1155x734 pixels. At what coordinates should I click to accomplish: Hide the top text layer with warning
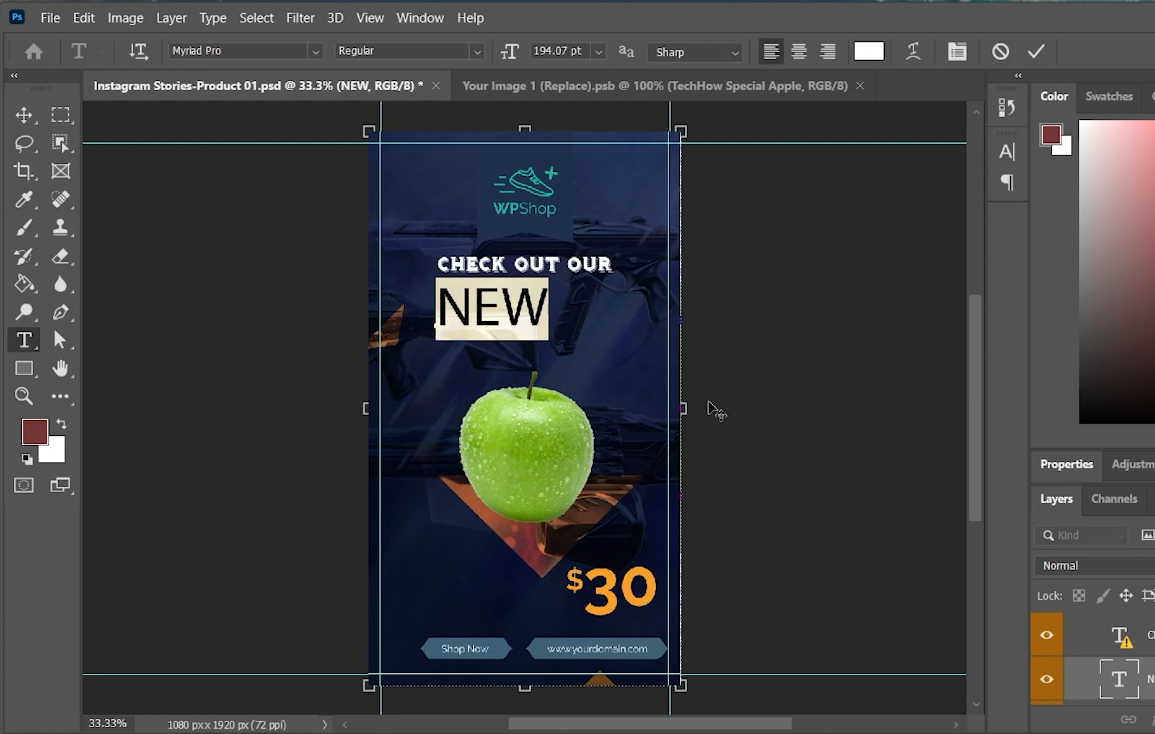pyautogui.click(x=1047, y=635)
